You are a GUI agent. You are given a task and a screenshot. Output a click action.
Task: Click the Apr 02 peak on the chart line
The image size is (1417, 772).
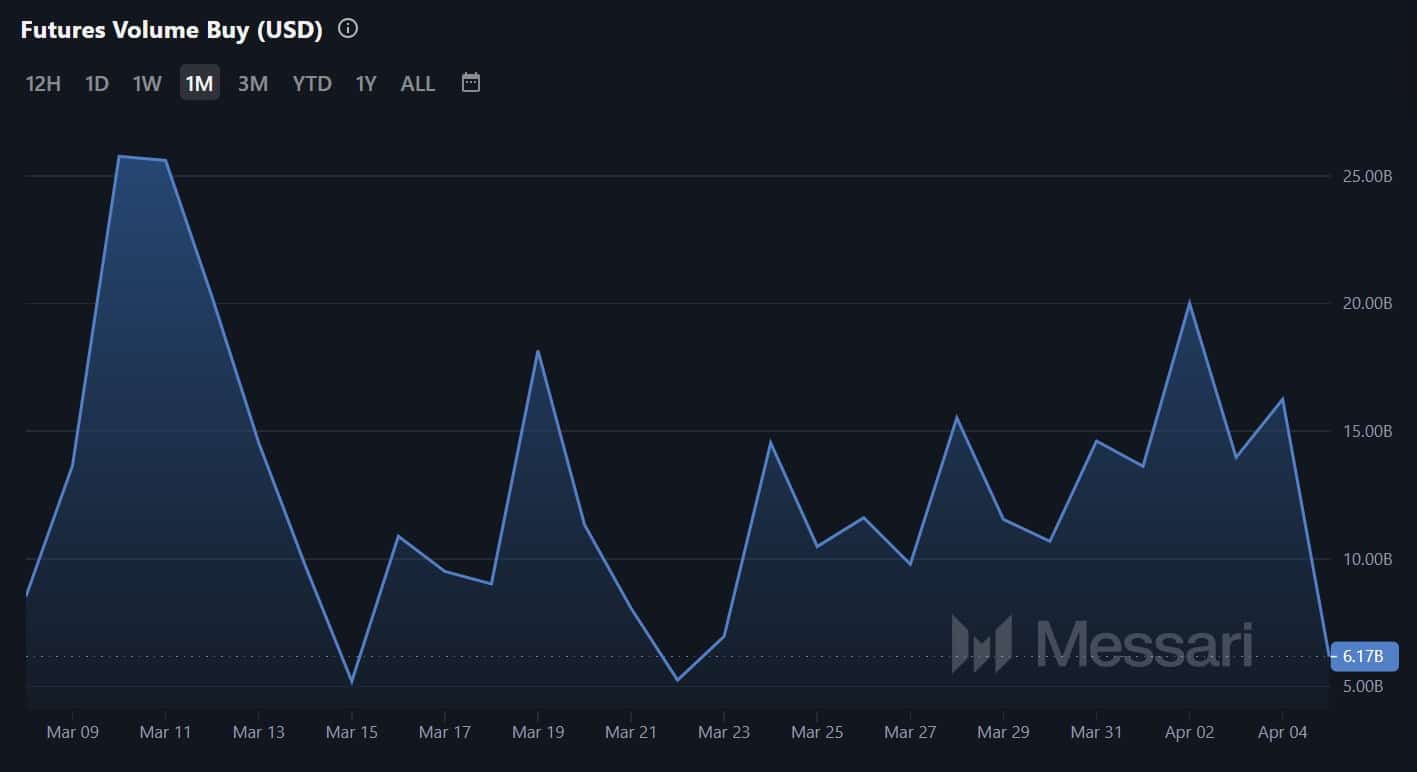(1189, 302)
